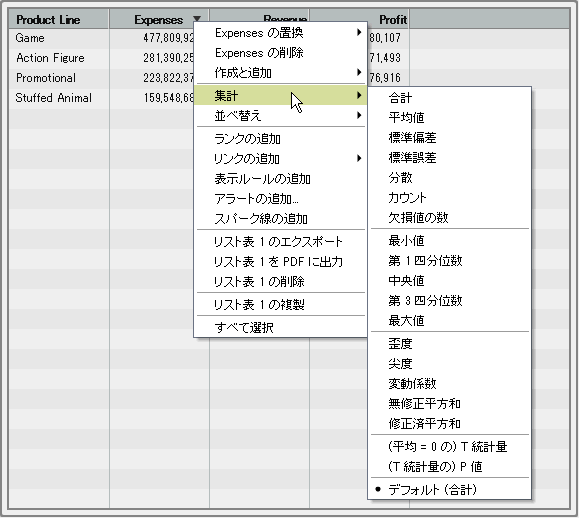Choose 第 3 四分位数 option
The width and height of the screenshot is (579, 518).
(449, 301)
